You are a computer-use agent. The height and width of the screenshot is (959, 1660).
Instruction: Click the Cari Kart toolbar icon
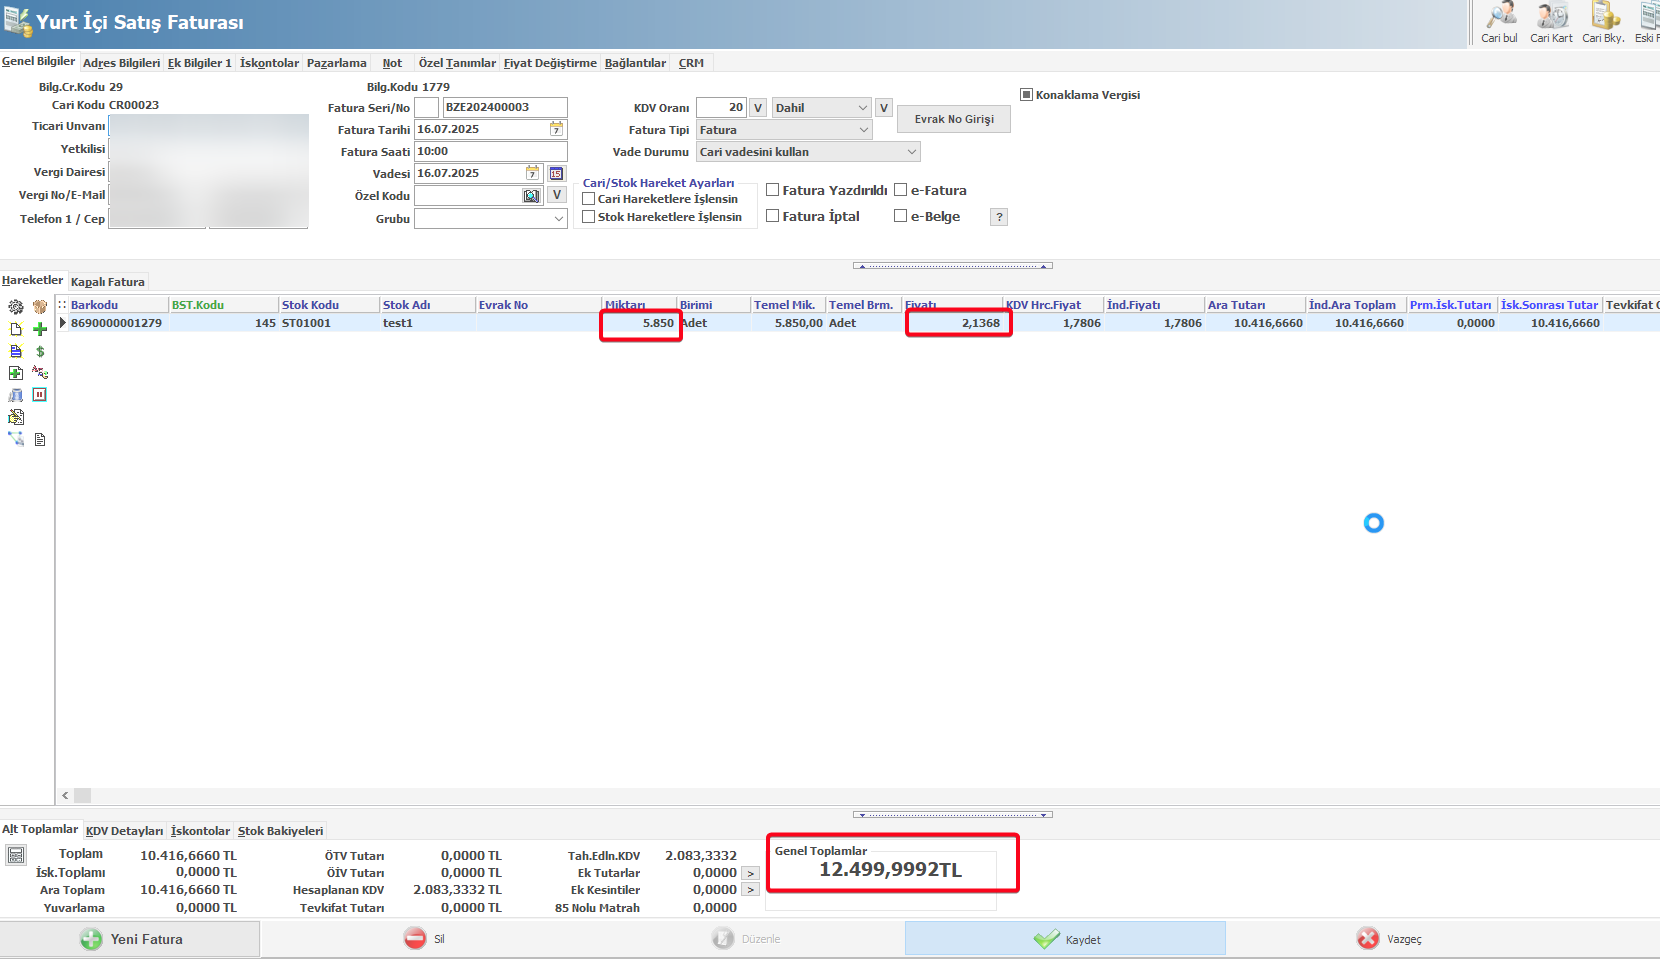point(1551,22)
